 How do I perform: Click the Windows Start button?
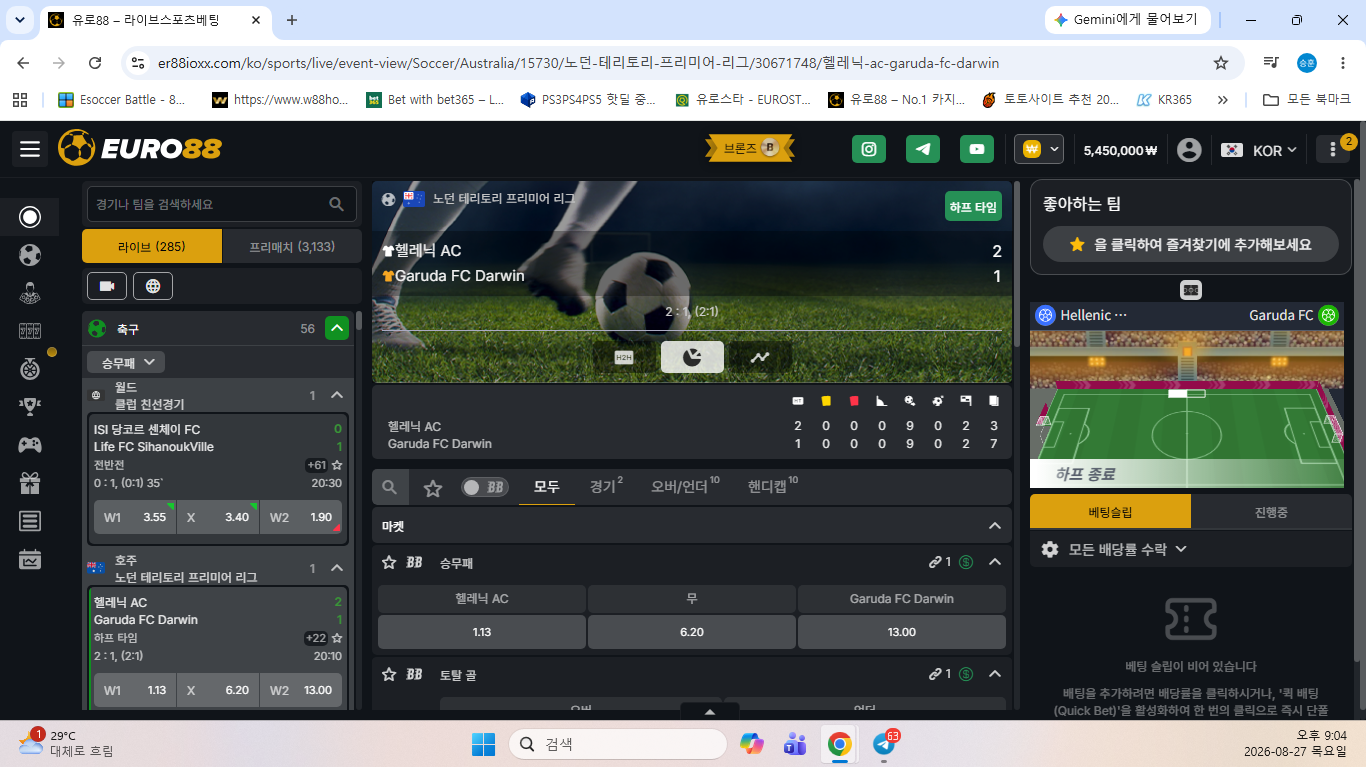click(x=483, y=744)
